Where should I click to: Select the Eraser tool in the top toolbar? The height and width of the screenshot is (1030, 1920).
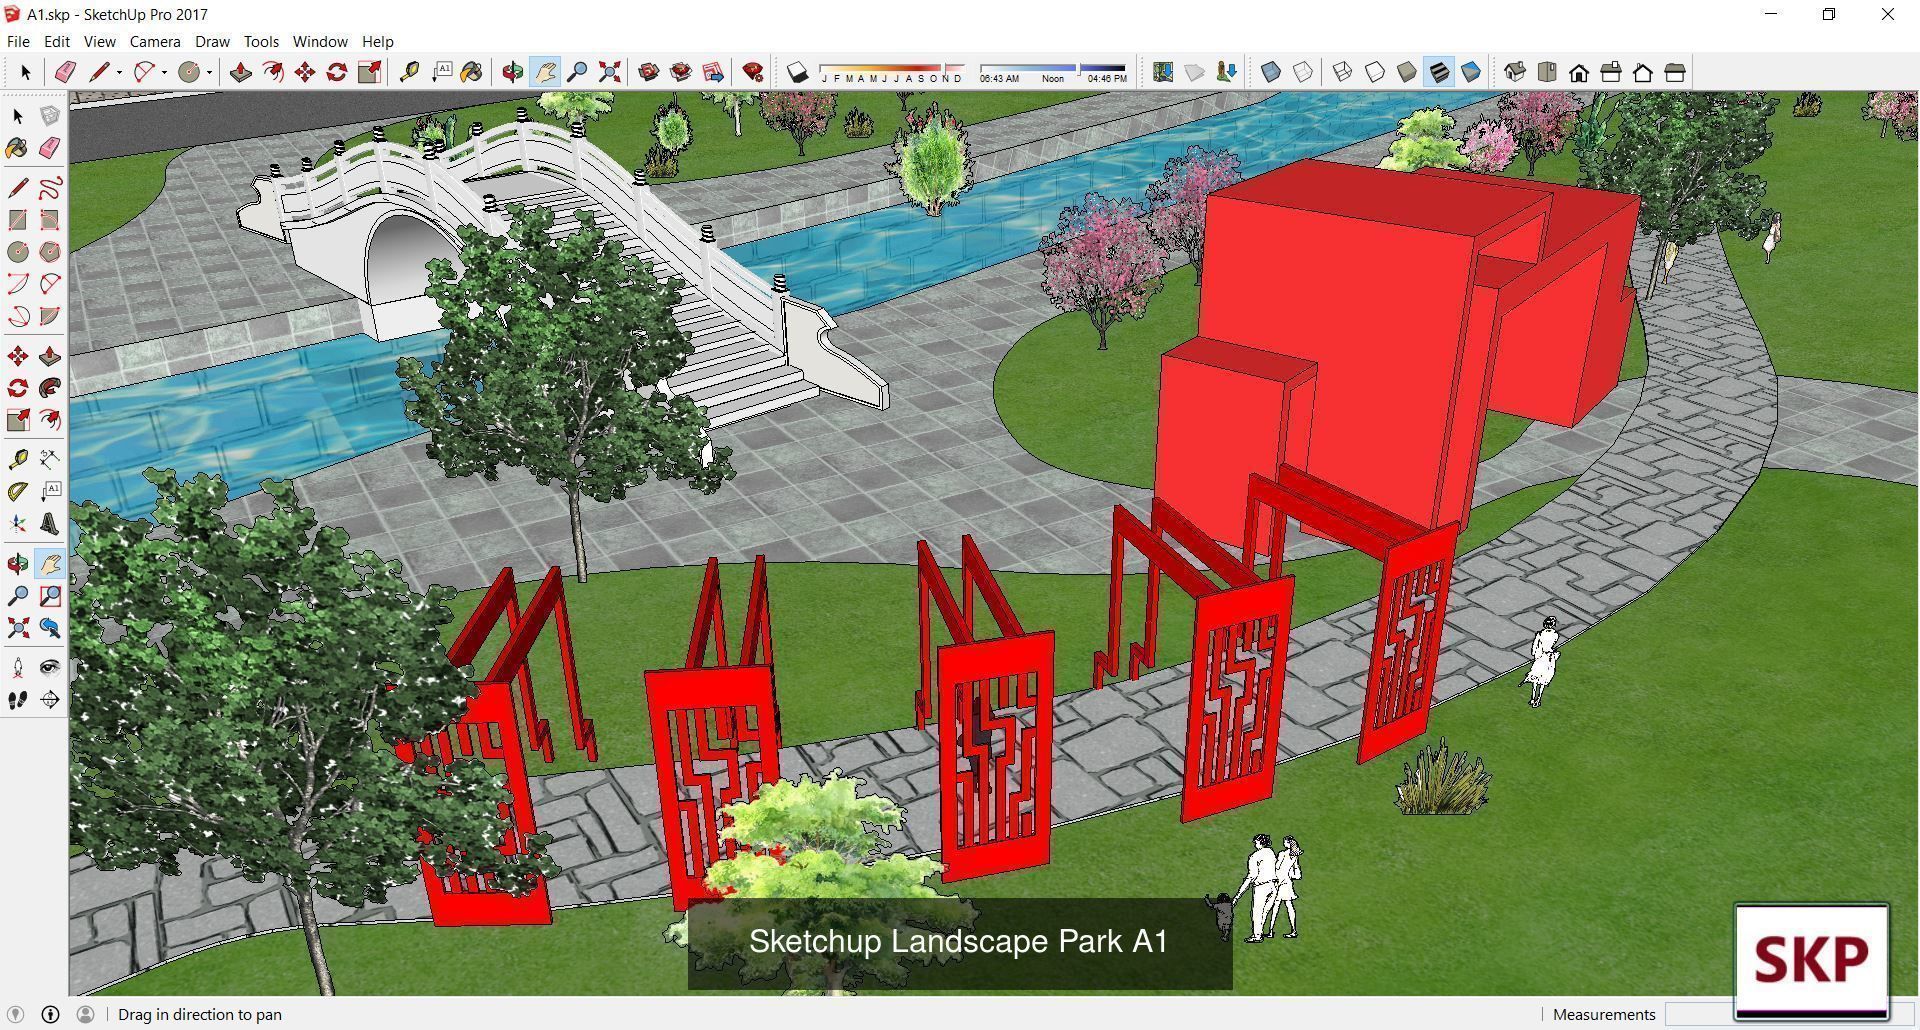66,72
